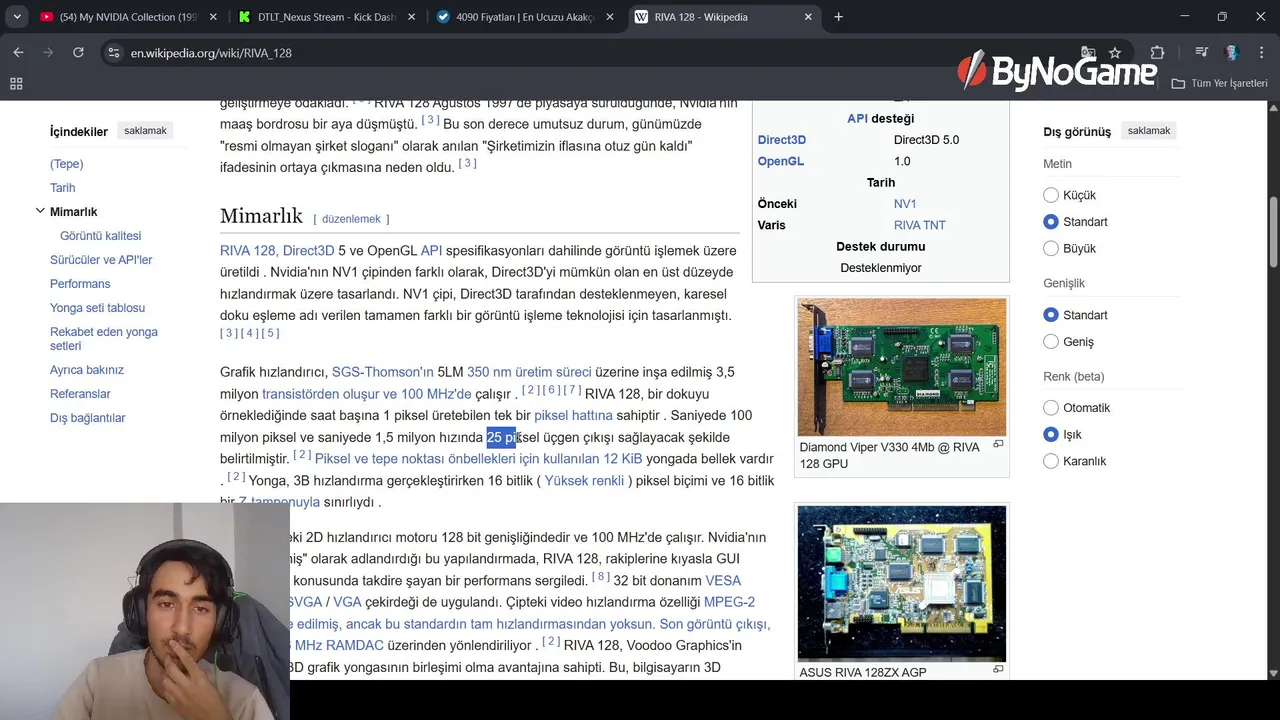The image size is (1280, 720).
Task: Reload the Wikipedia page
Action: [x=78, y=53]
